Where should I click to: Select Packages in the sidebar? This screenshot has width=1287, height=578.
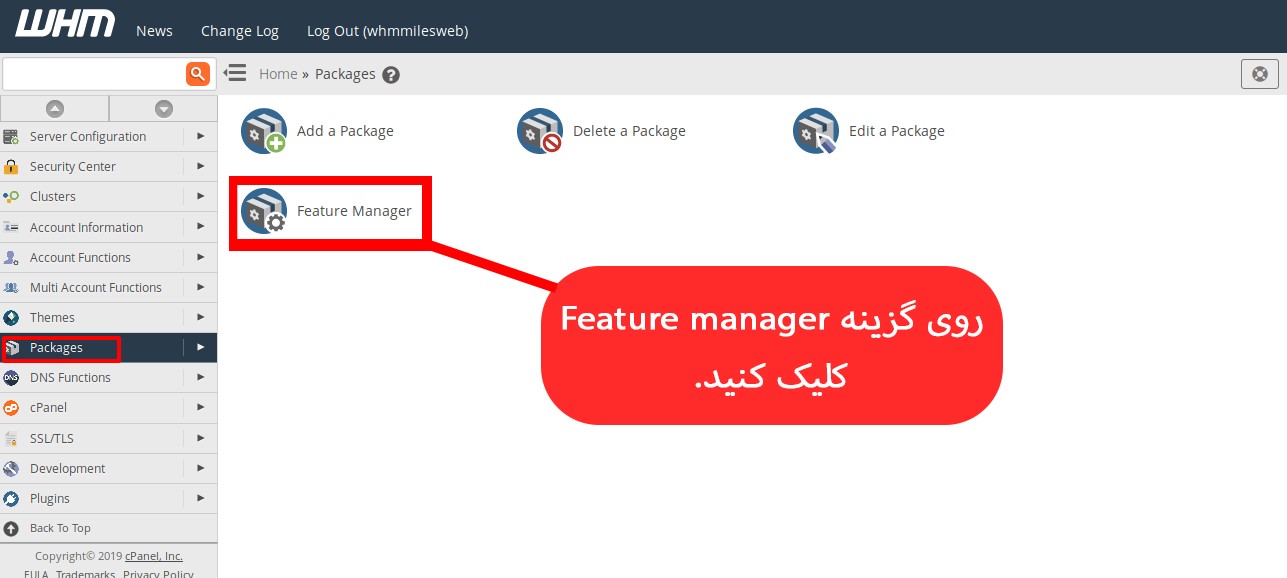[56, 348]
